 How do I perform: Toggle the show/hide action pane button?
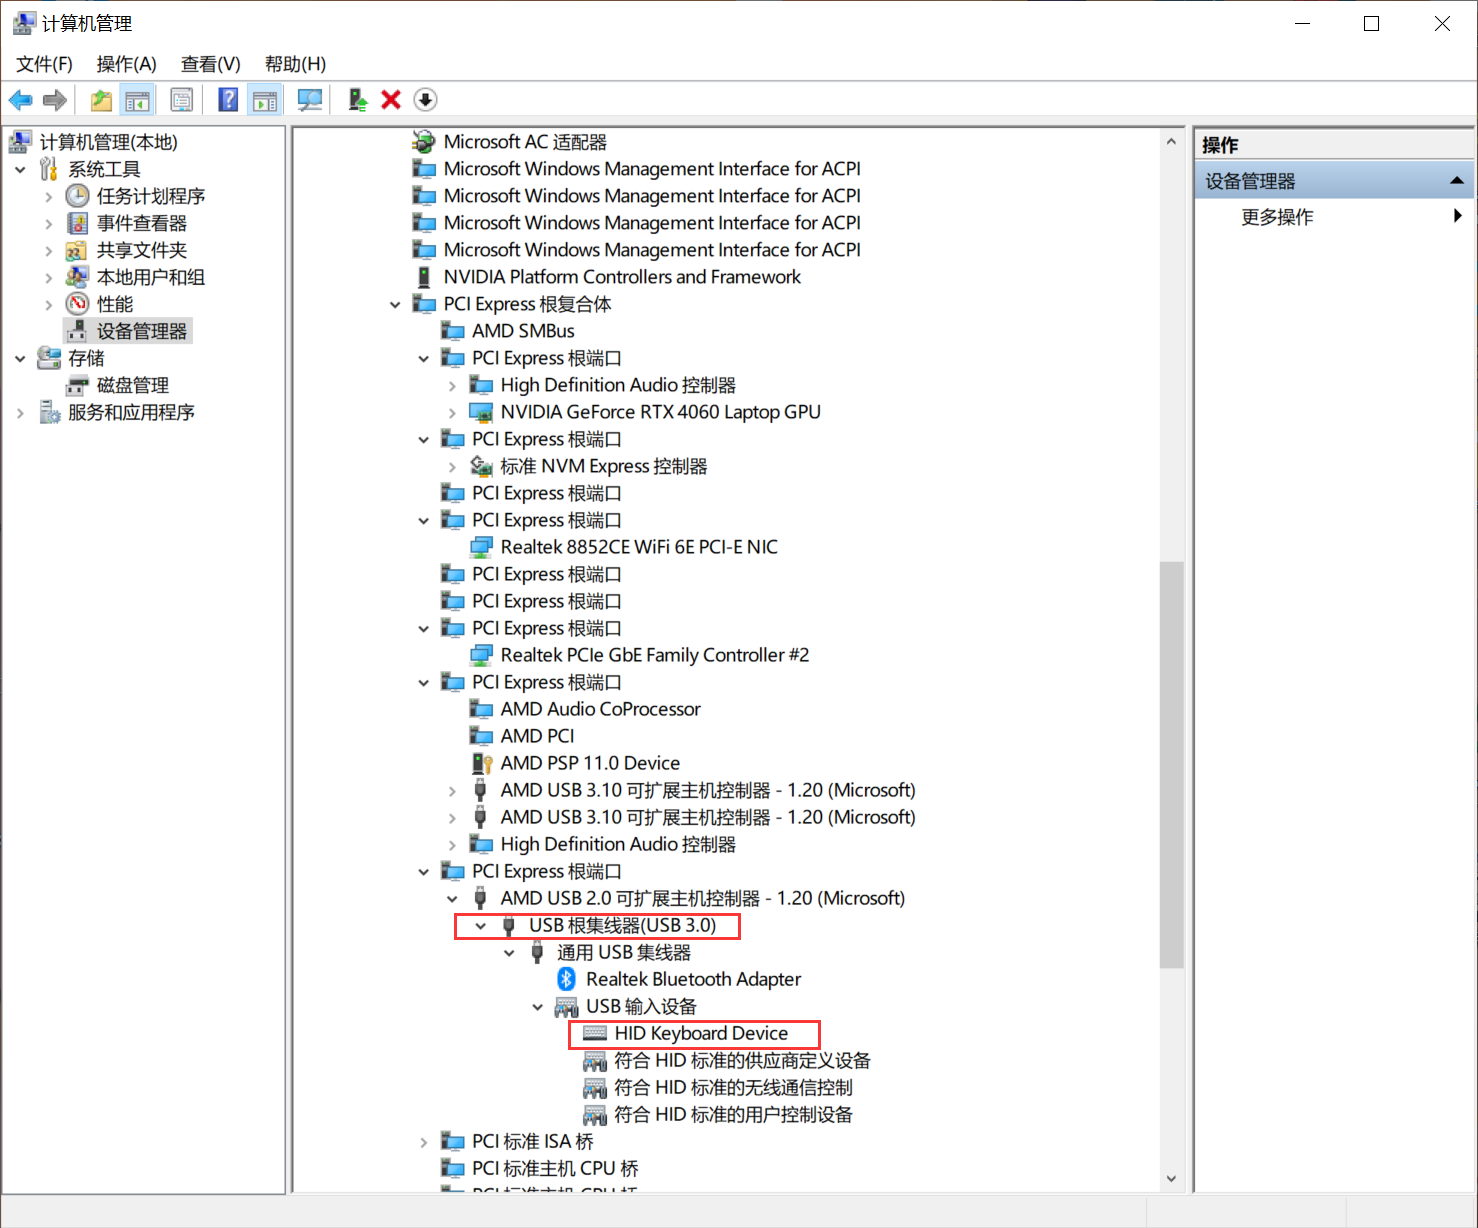pyautogui.click(x=265, y=100)
